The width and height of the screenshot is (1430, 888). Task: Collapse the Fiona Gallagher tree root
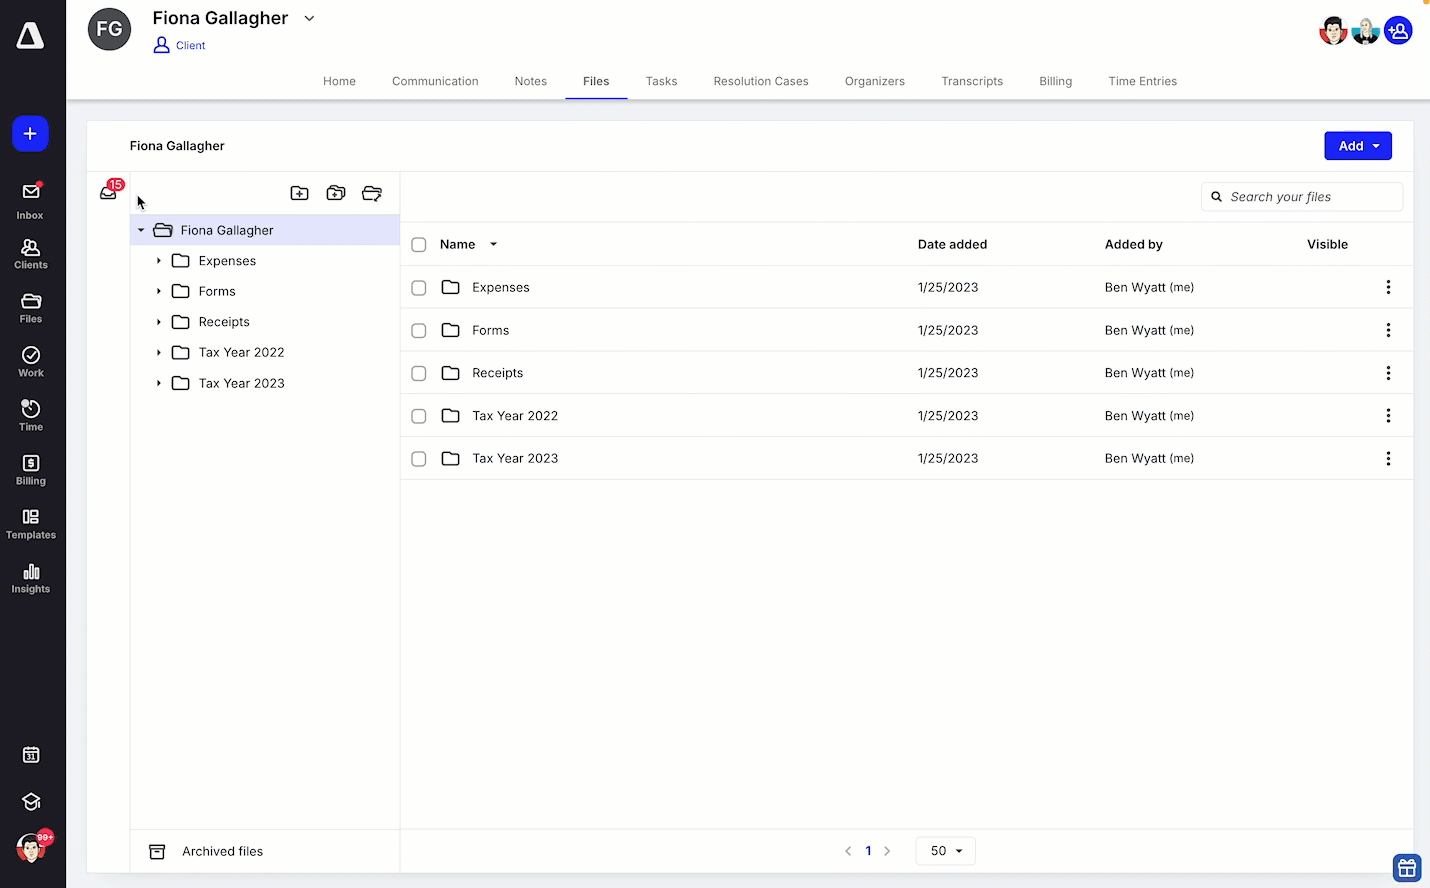click(x=141, y=230)
